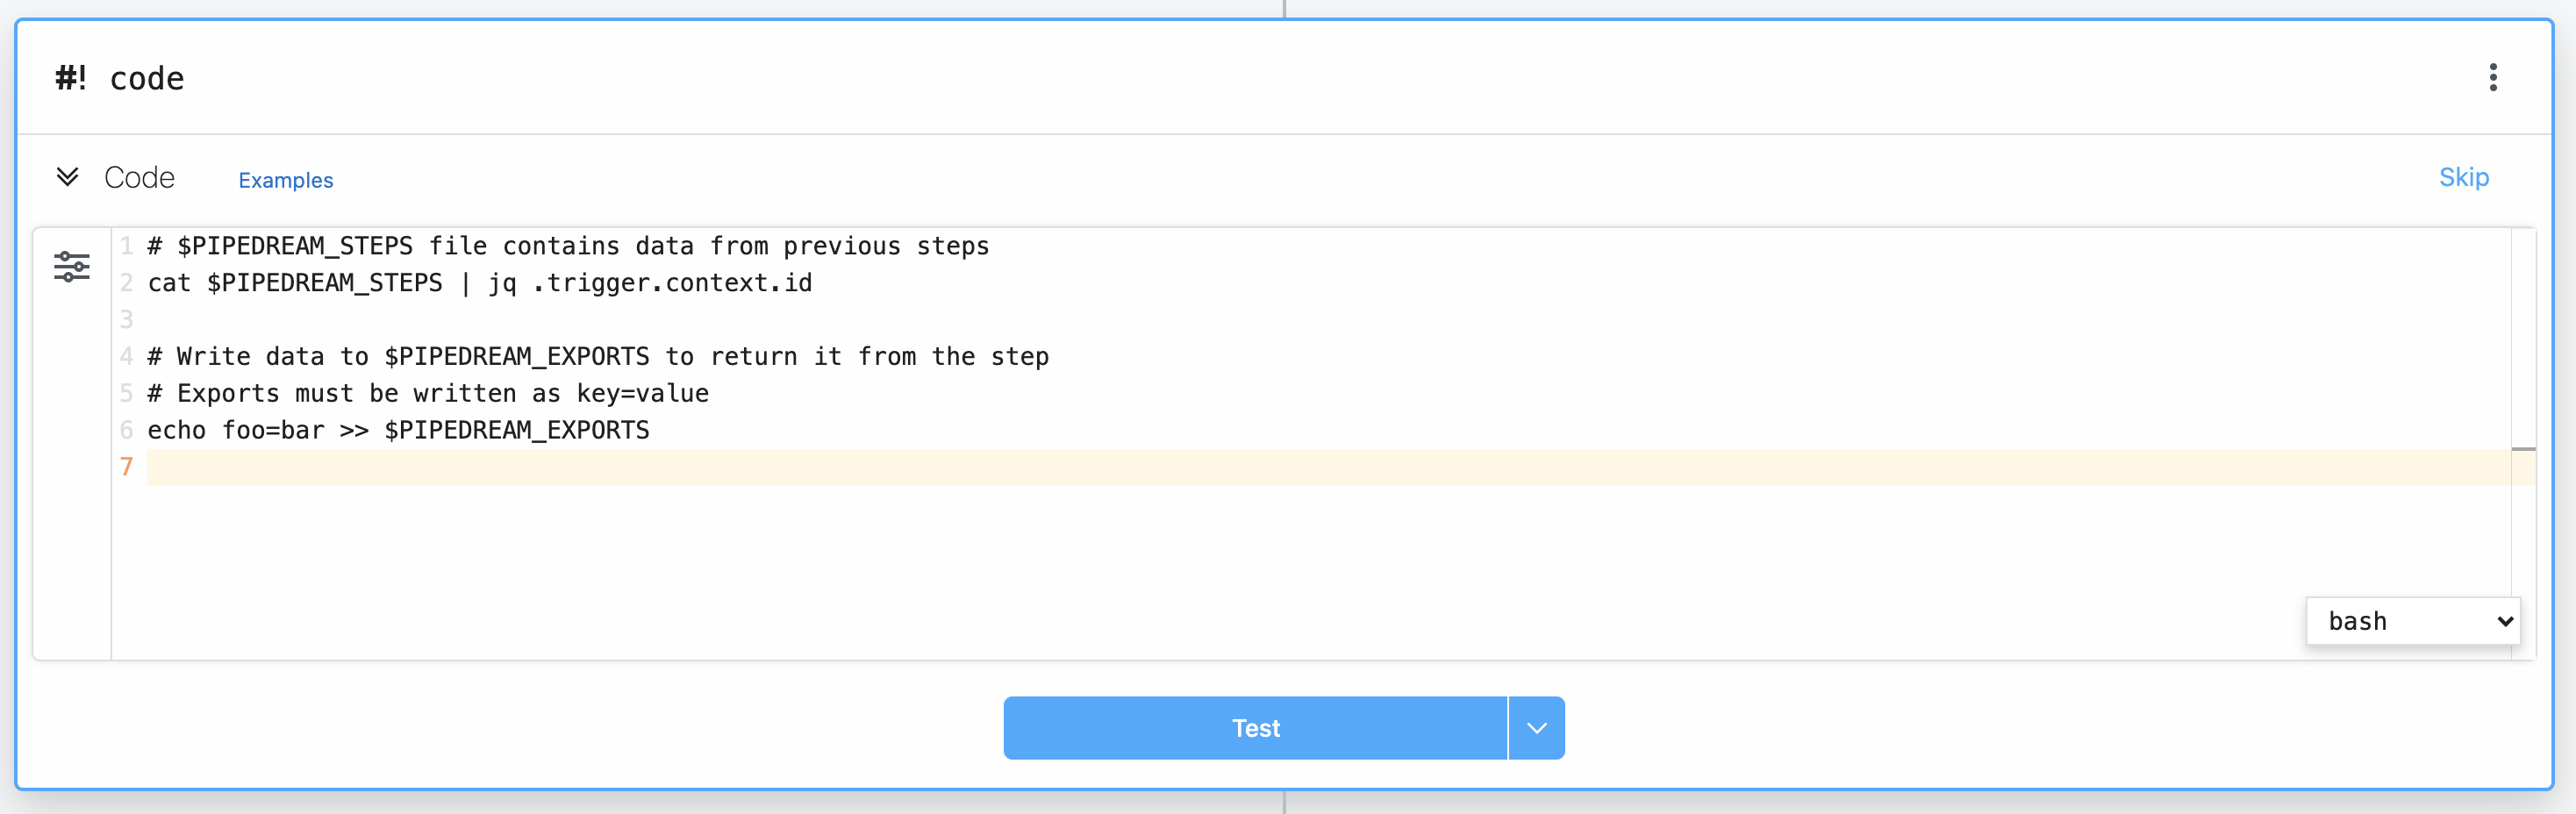Expand the Test button dropdown arrow
Image resolution: width=2576 pixels, height=814 pixels.
click(x=1536, y=728)
